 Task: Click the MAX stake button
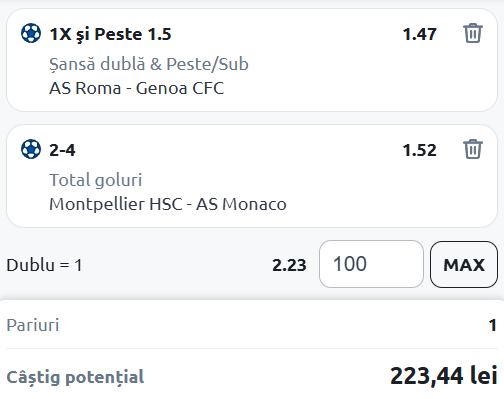(x=464, y=265)
